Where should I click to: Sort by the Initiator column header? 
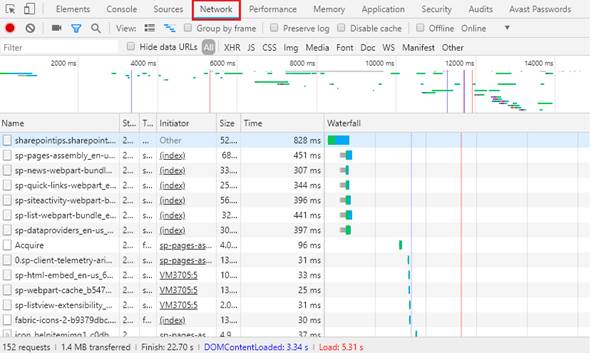pyautogui.click(x=186, y=123)
